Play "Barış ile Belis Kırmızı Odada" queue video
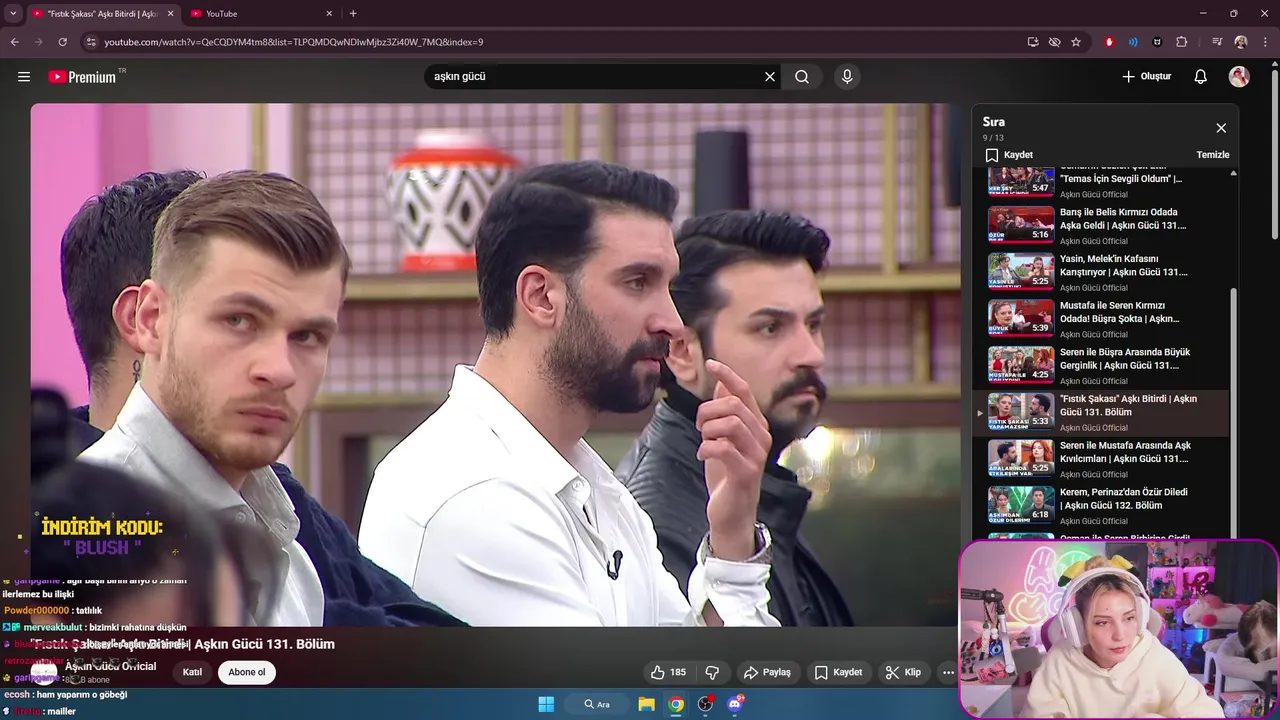 [1102, 226]
